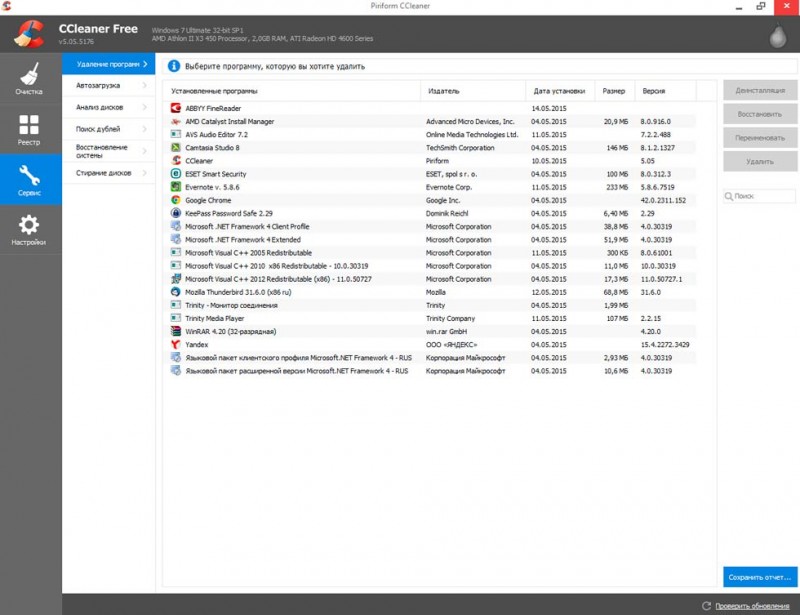Click the Восстановить button
This screenshot has height=615, width=800.
pos(760,114)
